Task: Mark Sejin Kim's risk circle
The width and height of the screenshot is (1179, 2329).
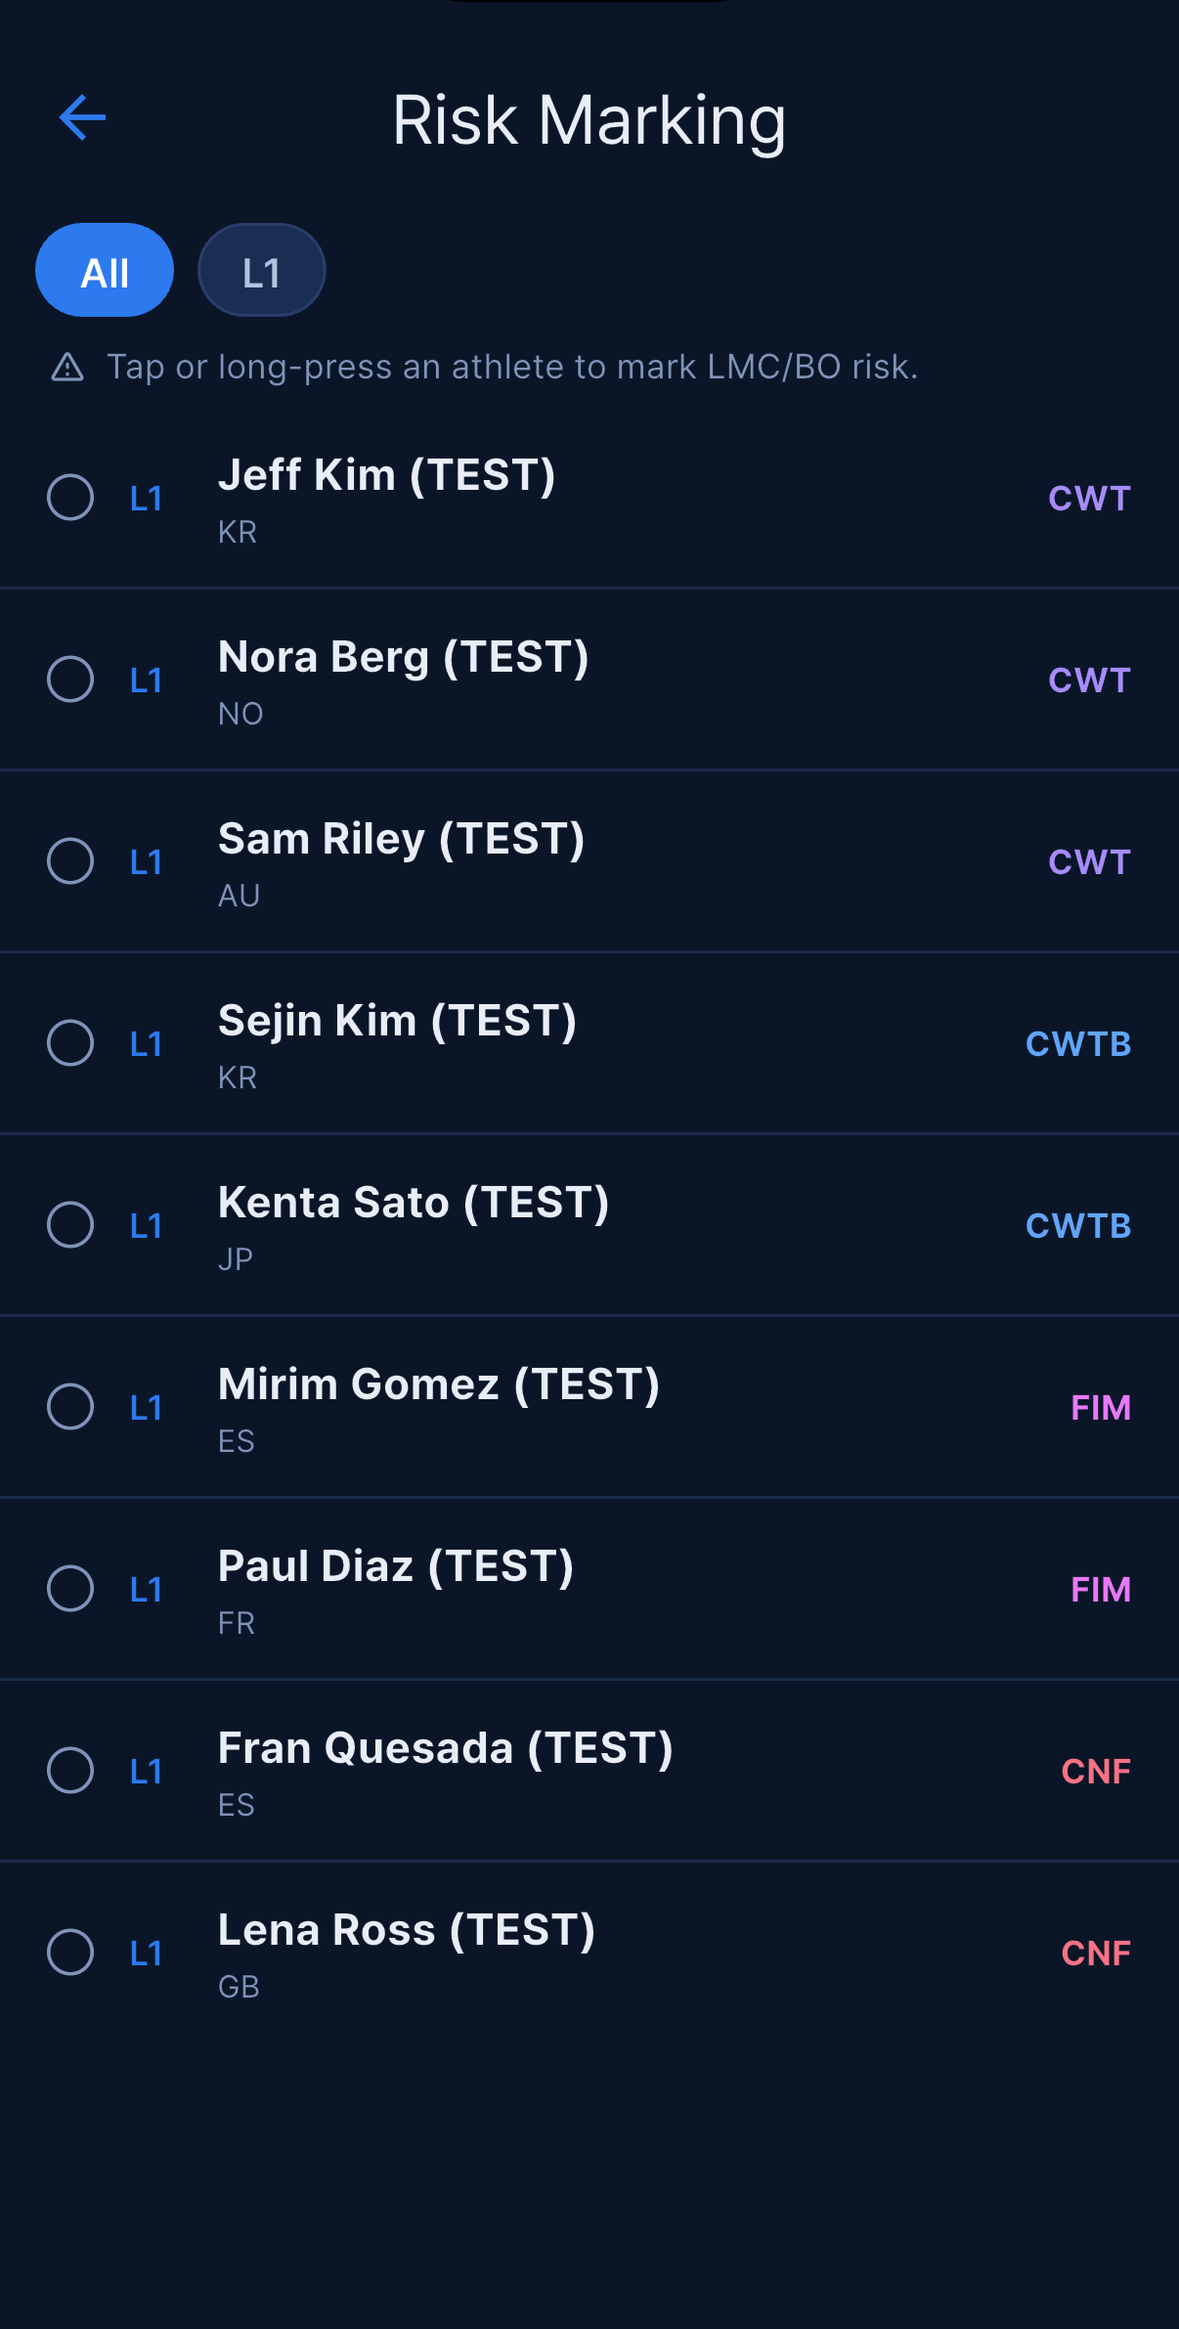Action: pyautogui.click(x=71, y=1043)
